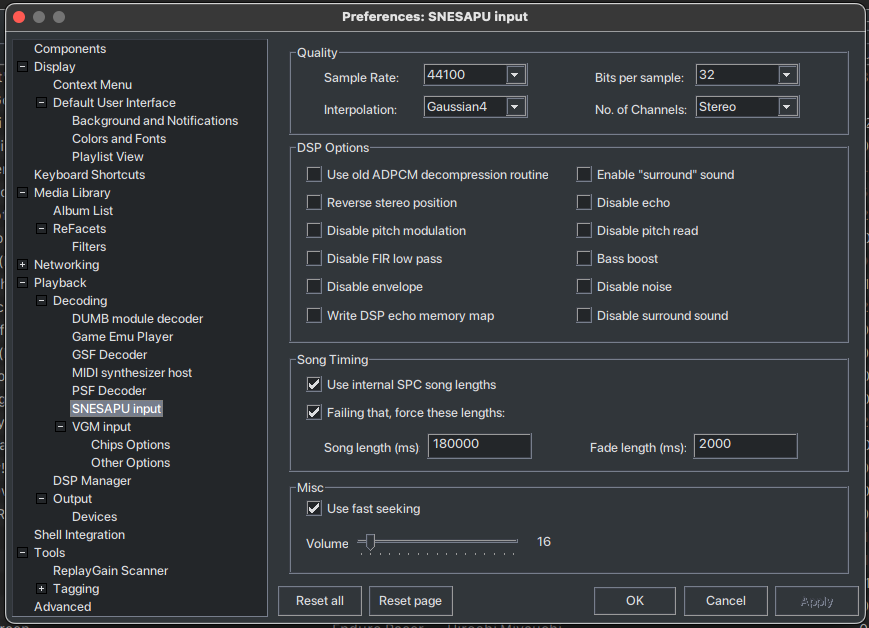
Task: Select Devices under Output
Action: click(x=95, y=517)
